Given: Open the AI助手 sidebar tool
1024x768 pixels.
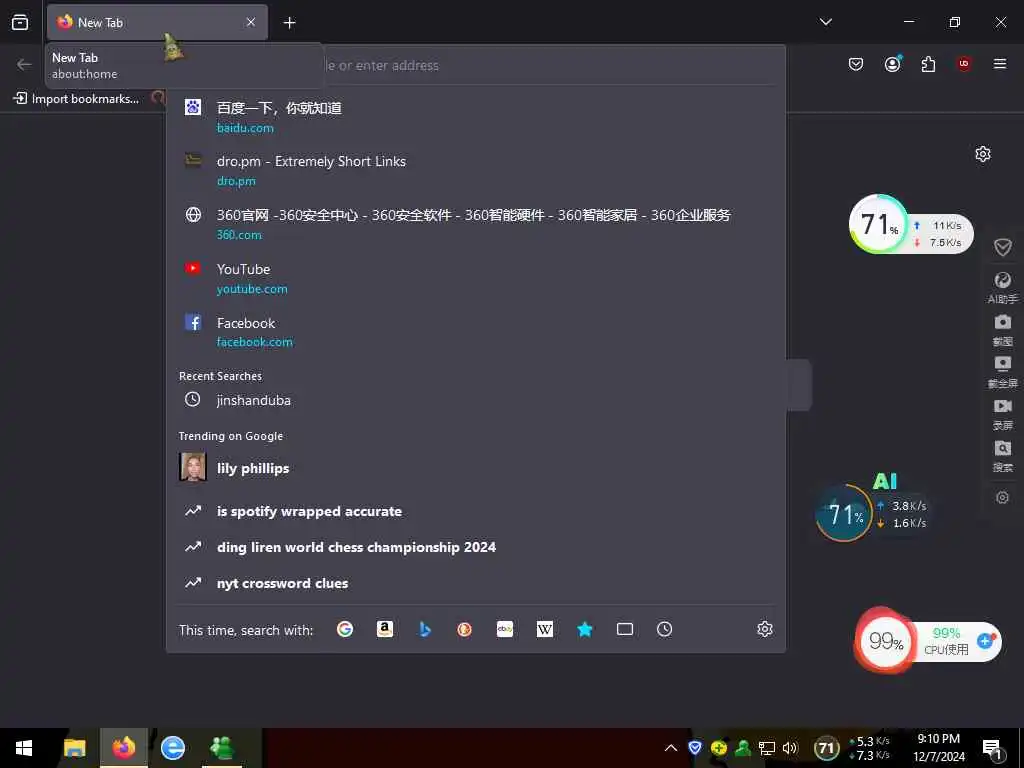Looking at the screenshot, I should point(1002,287).
